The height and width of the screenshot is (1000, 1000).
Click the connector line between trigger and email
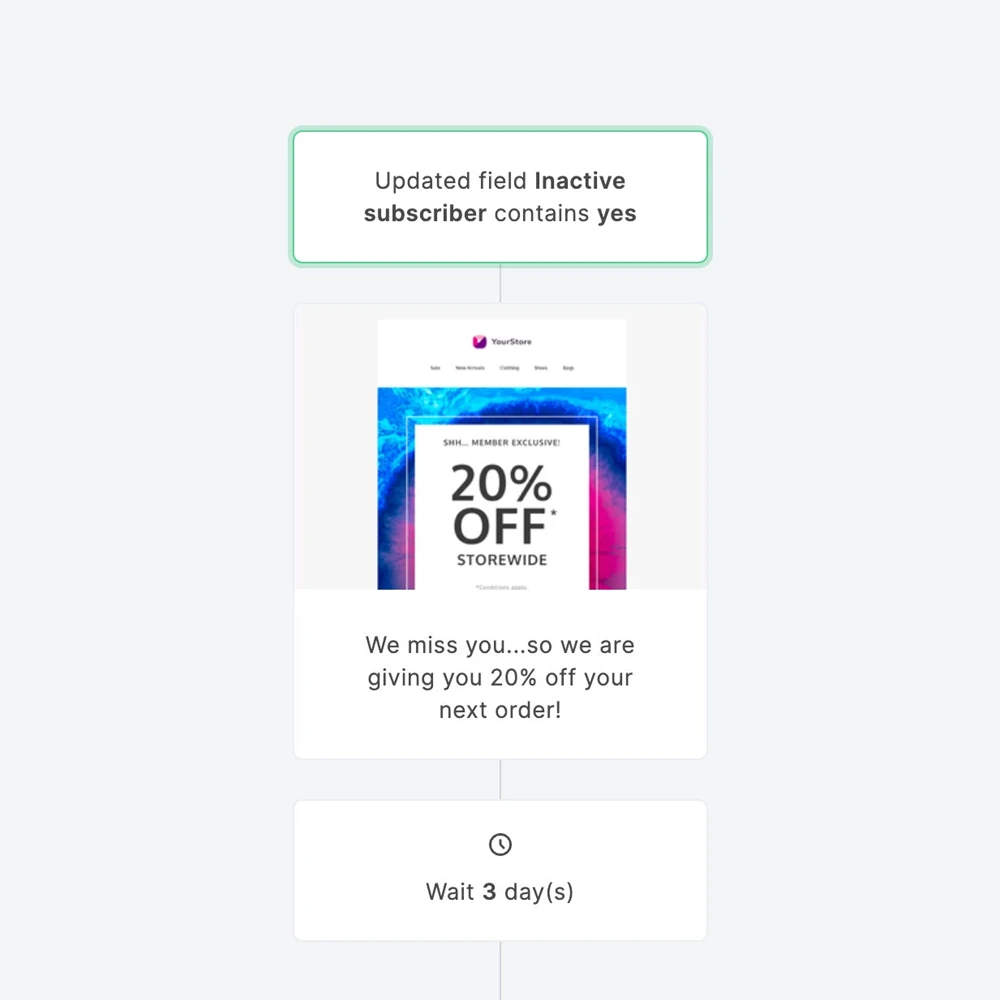pyautogui.click(x=501, y=283)
